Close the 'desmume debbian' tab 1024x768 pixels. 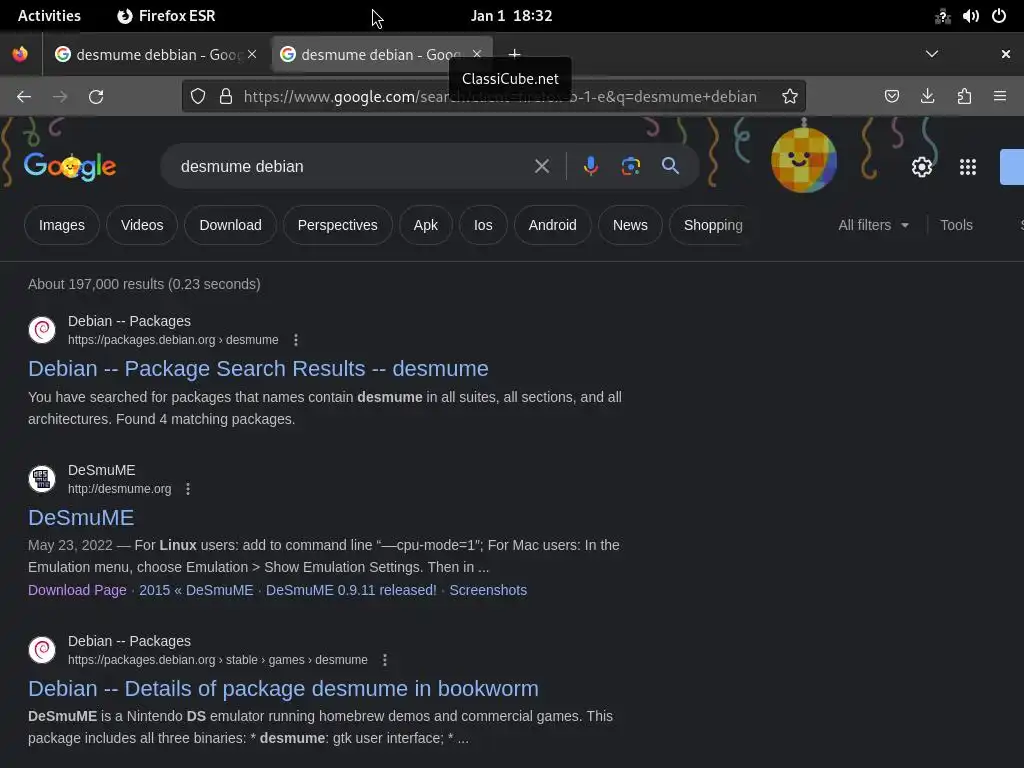click(x=252, y=54)
